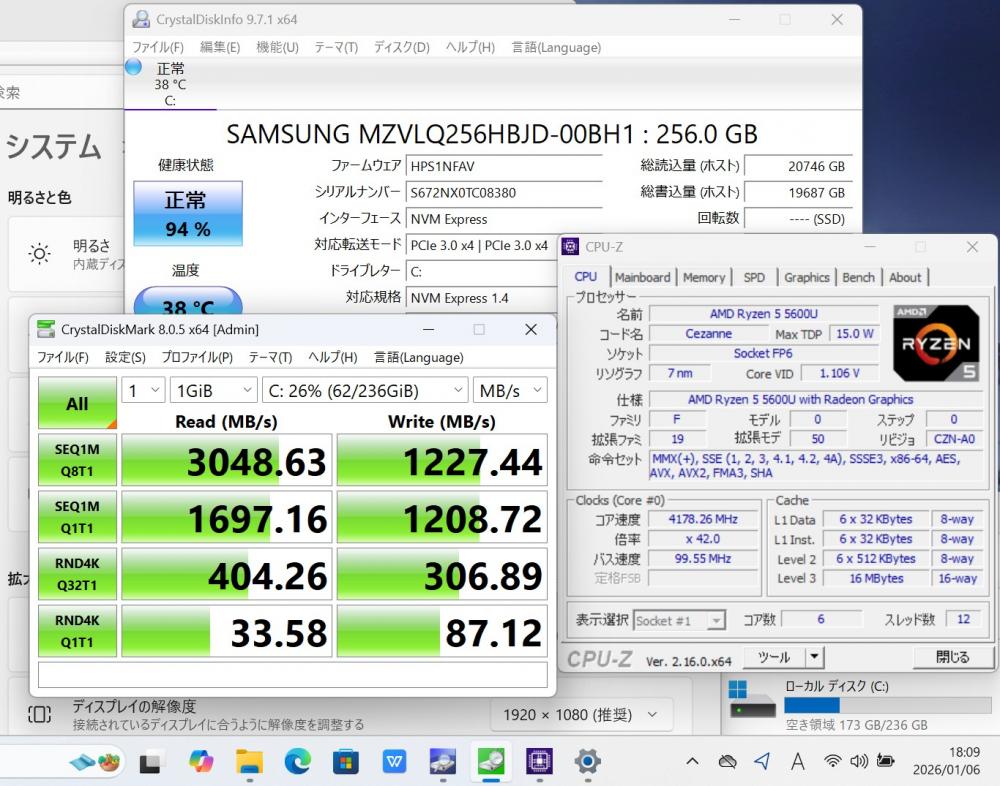Click the CrystalDiskMark taskbar icon

coord(491,762)
